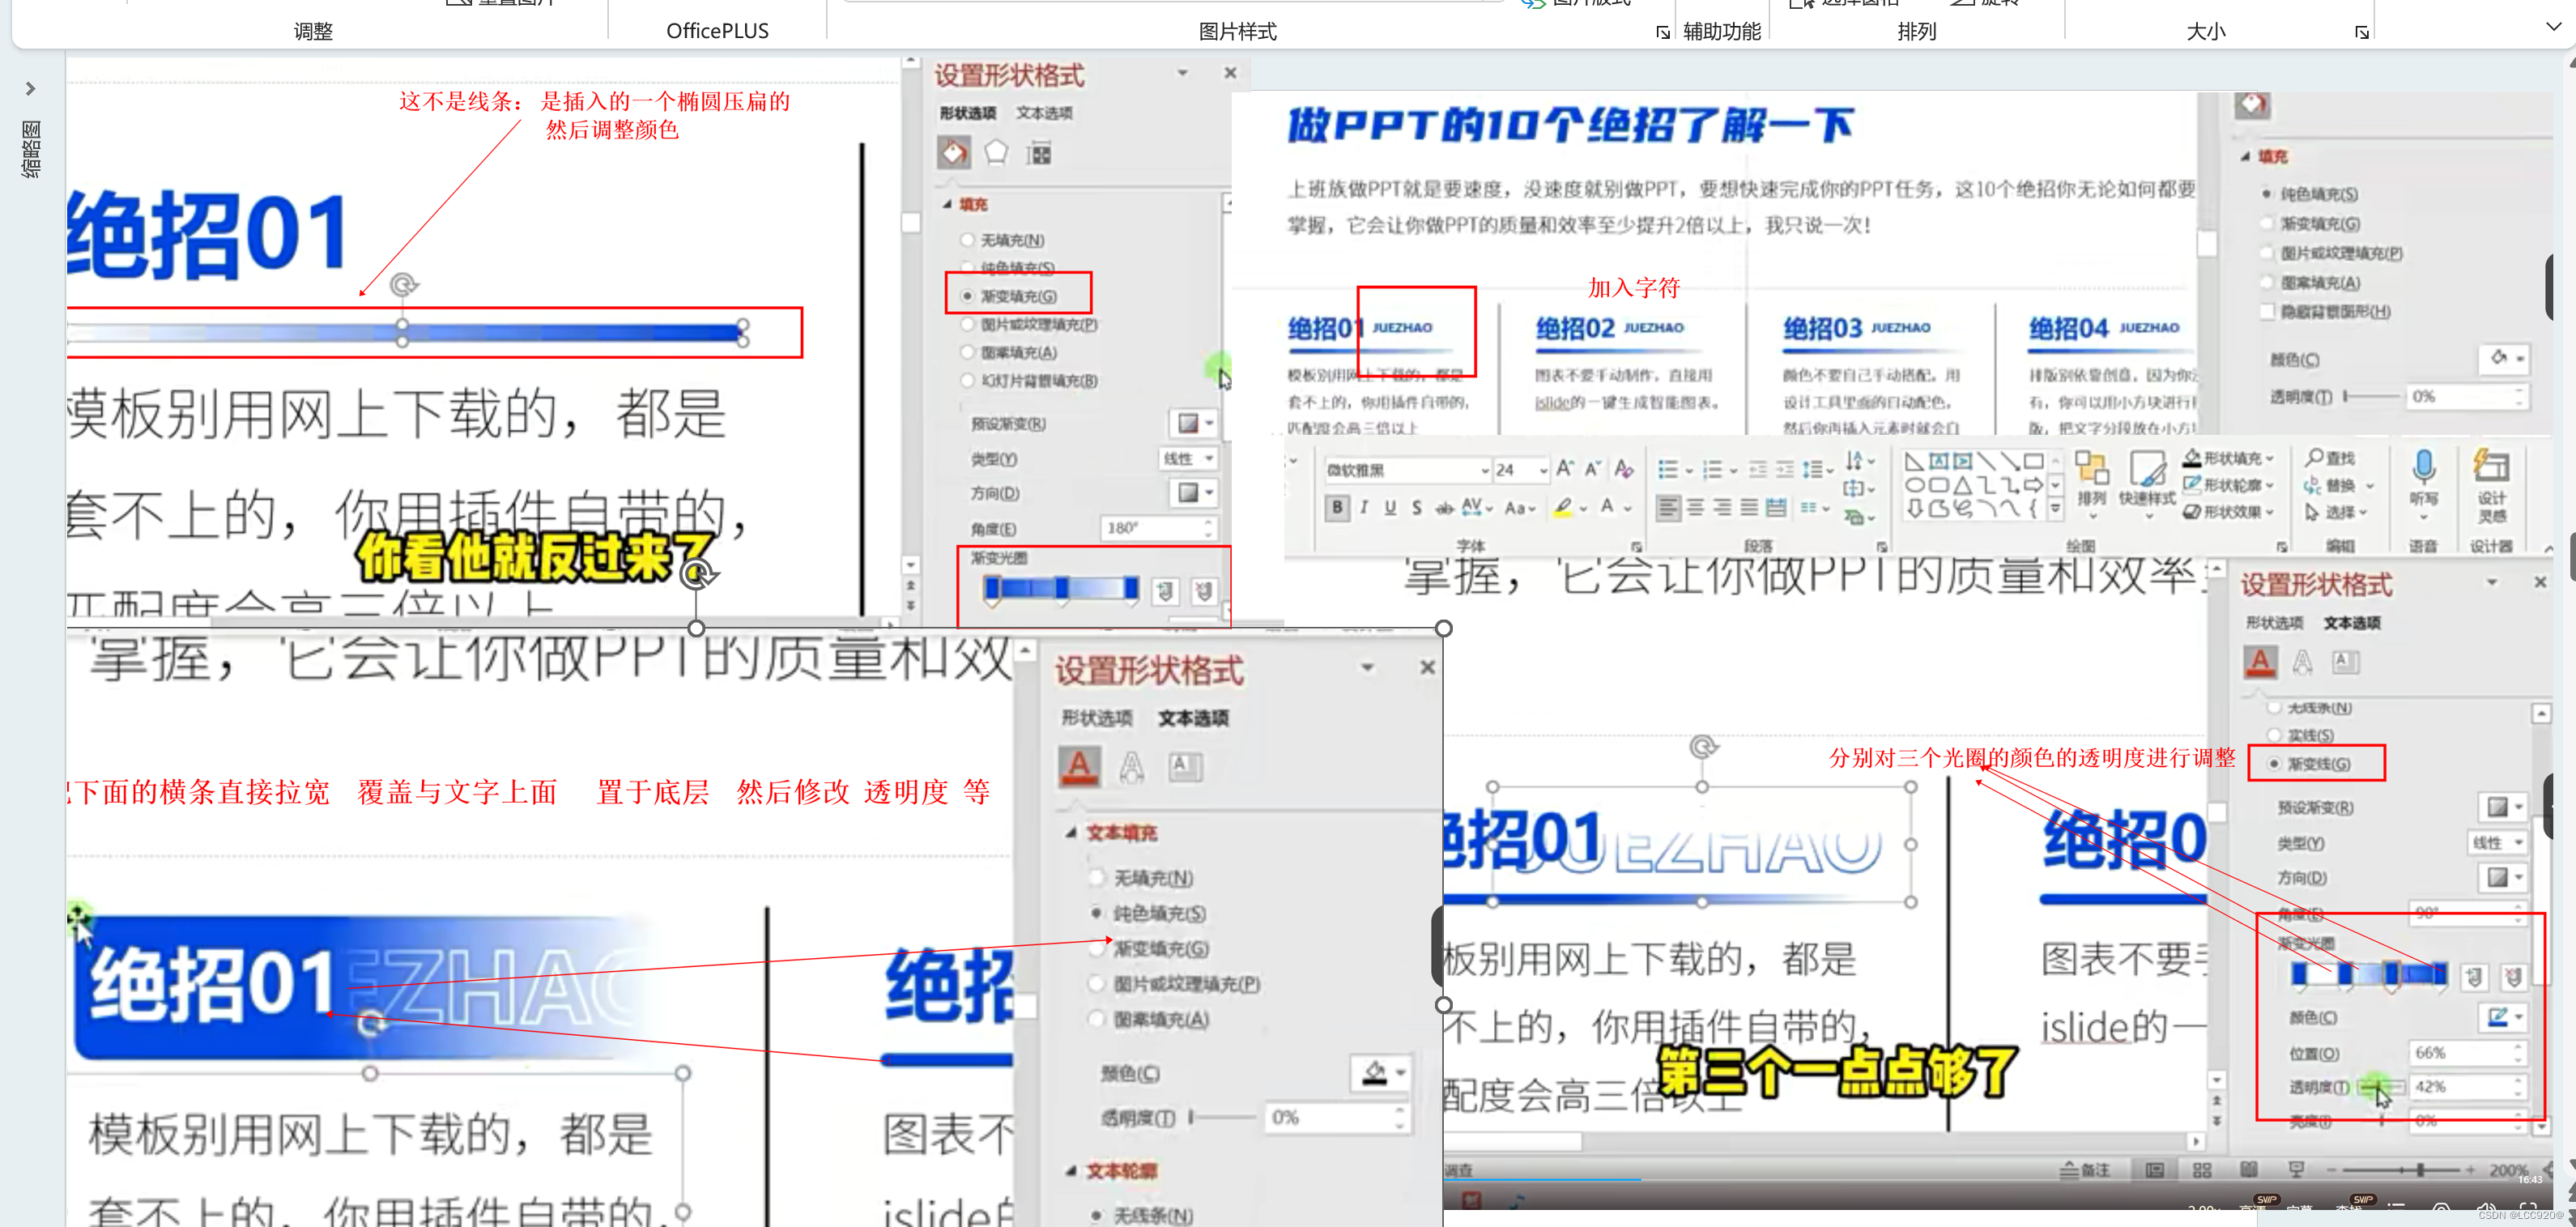Open the 预设渐变(R) preset gradient dropdown
Viewport: 2576px width, 1227px height.
tap(1193, 423)
